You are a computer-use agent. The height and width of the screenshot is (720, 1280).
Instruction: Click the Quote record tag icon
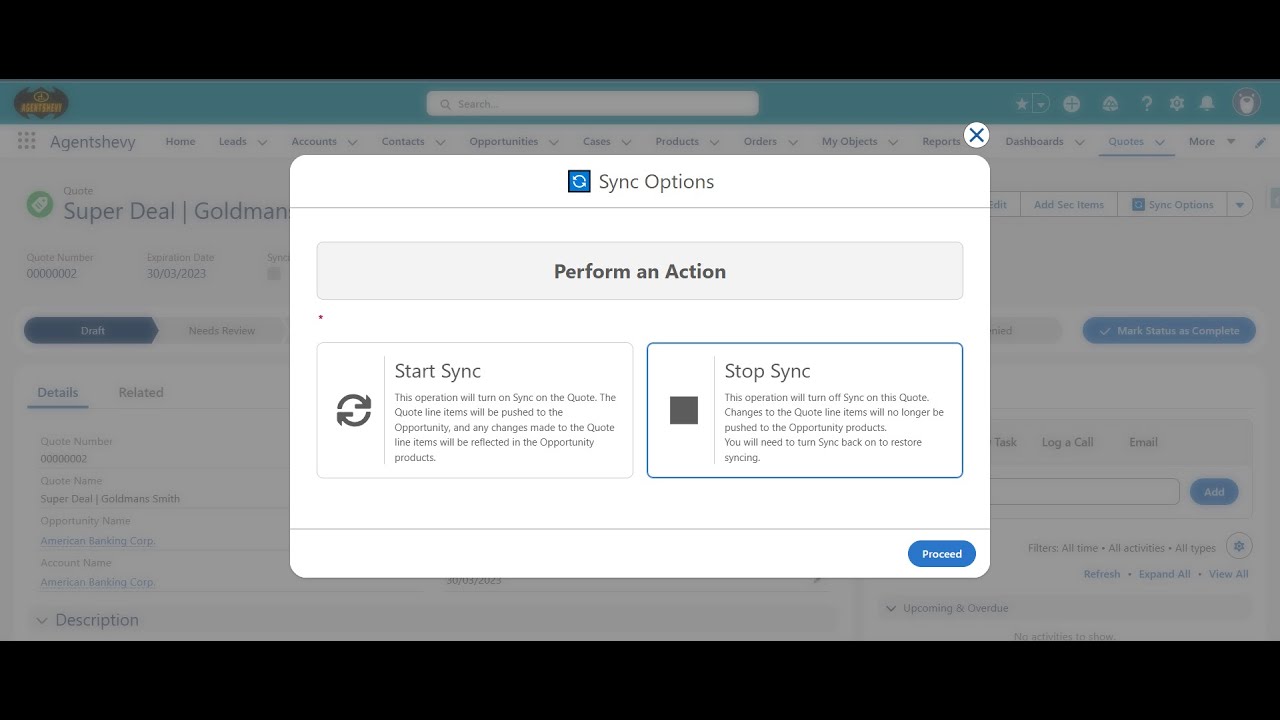[x=40, y=204]
